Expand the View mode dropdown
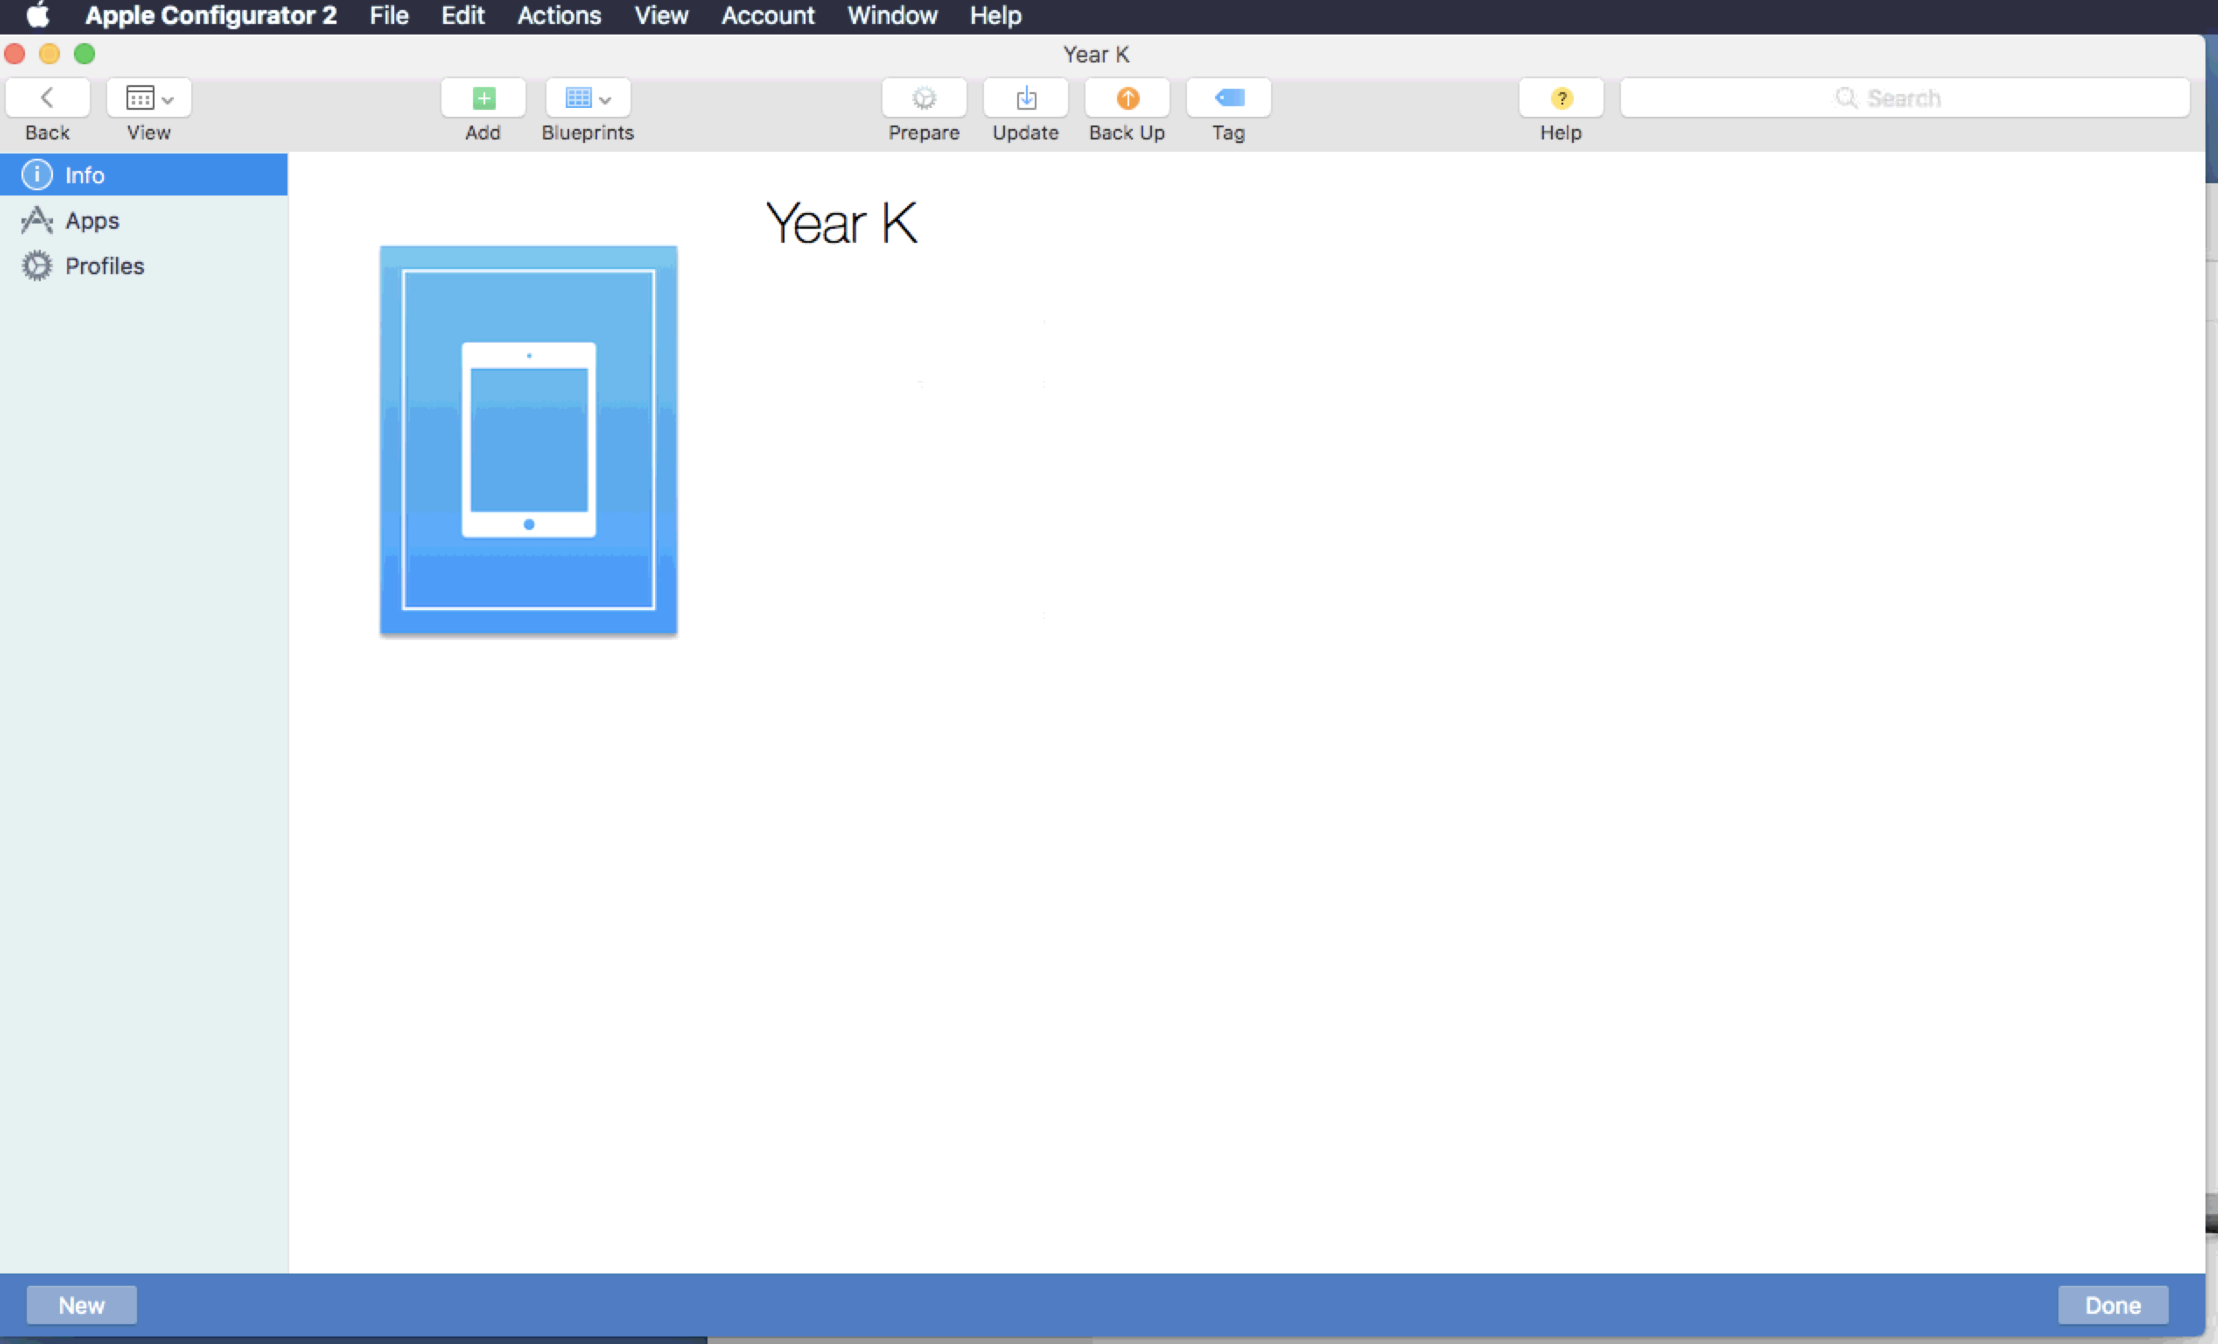 point(149,98)
